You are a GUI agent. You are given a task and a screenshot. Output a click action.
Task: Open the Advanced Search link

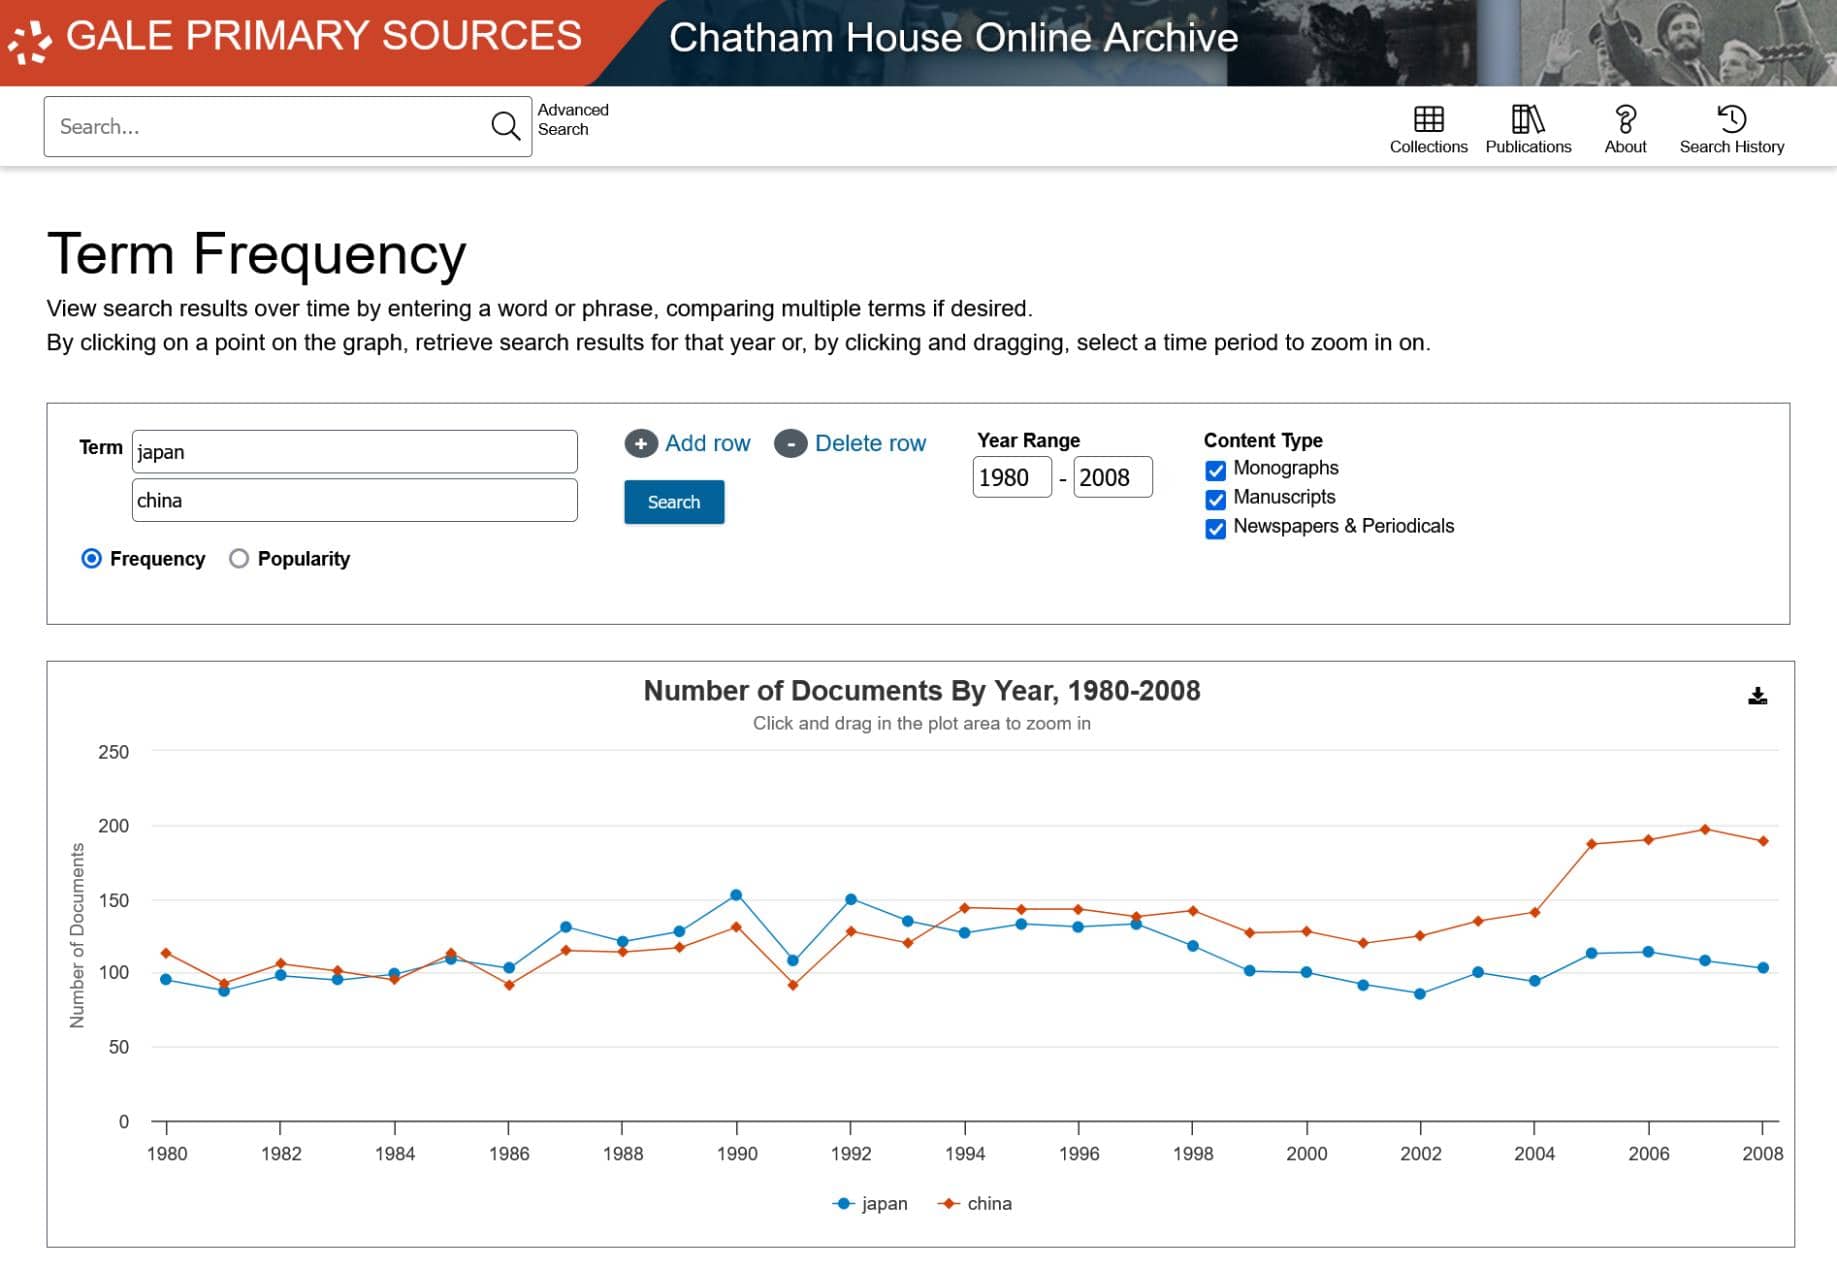(573, 119)
